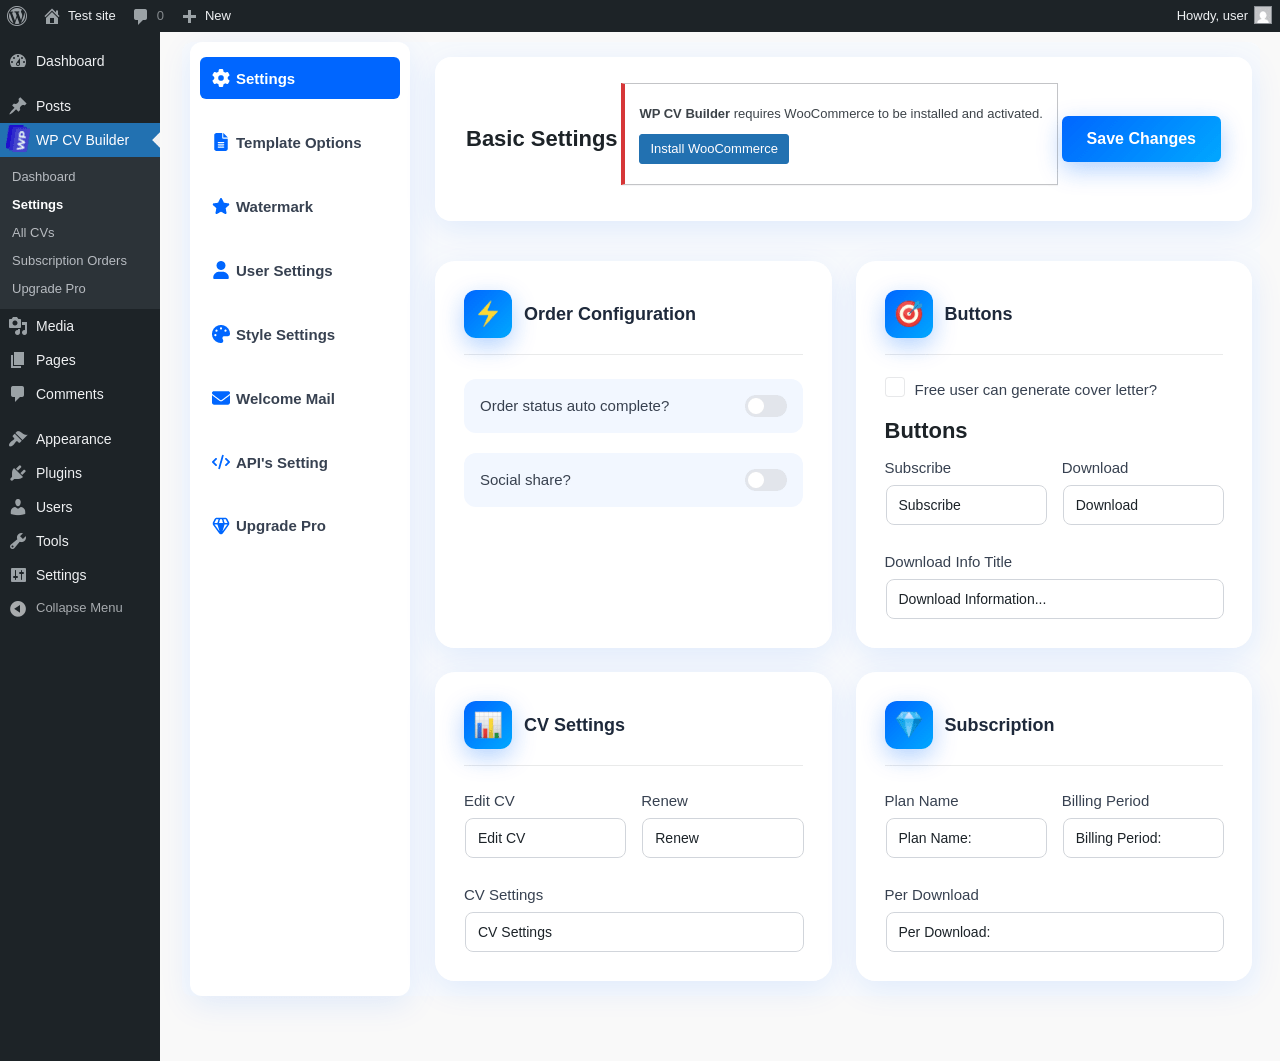This screenshot has width=1280, height=1061.
Task: Switch to the Watermark tab
Action: coord(300,206)
